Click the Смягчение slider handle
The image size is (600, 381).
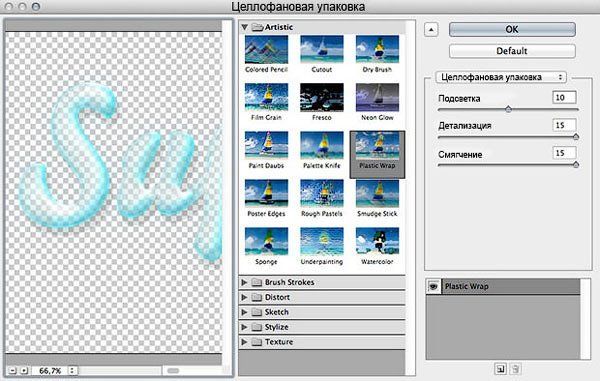tap(576, 164)
